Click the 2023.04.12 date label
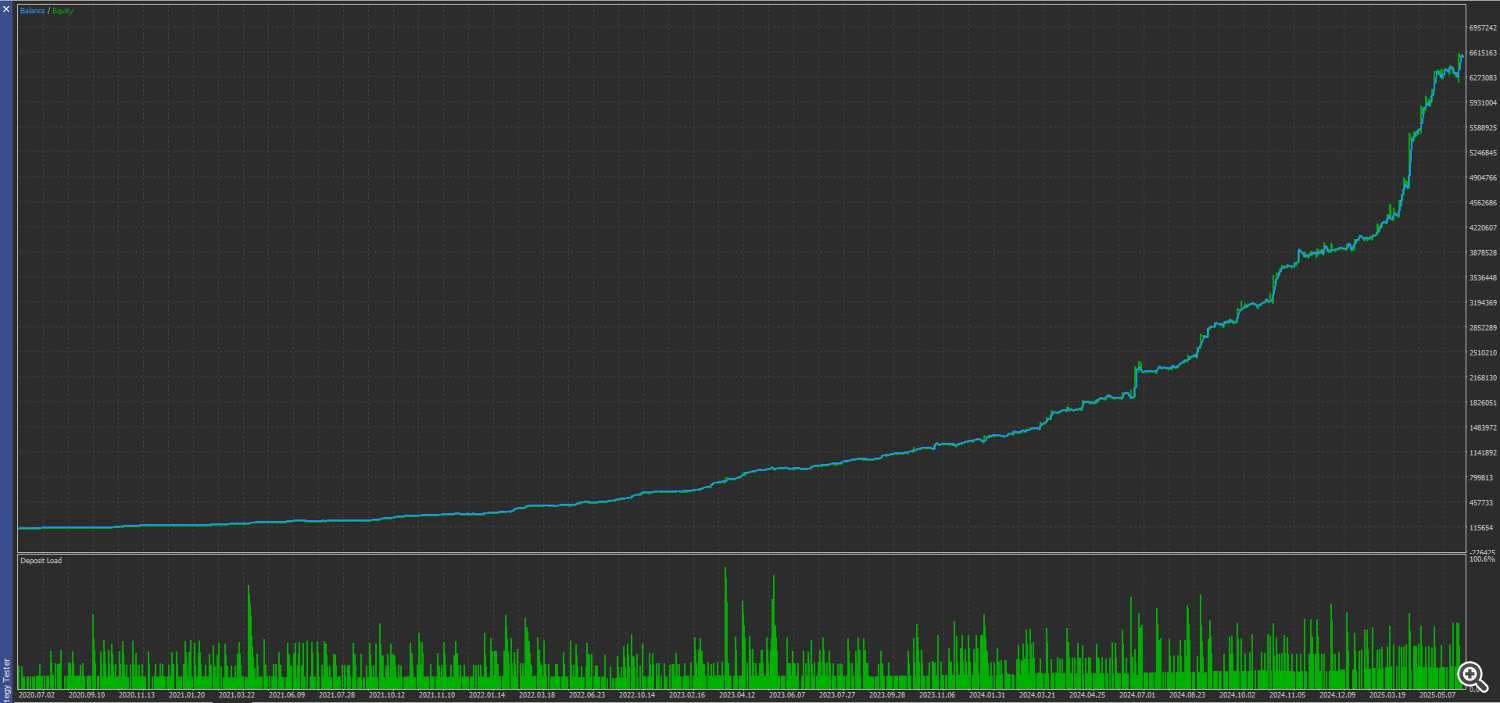This screenshot has width=1500, height=703. (x=736, y=694)
